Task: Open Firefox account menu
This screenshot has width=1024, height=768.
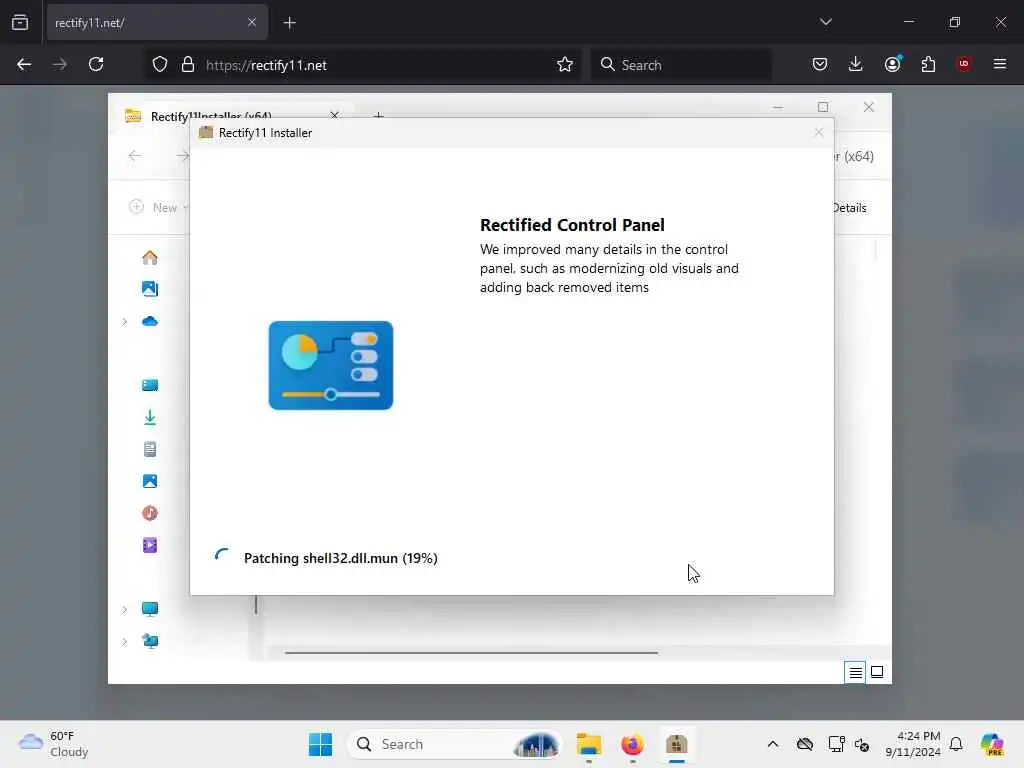Action: pyautogui.click(x=893, y=64)
